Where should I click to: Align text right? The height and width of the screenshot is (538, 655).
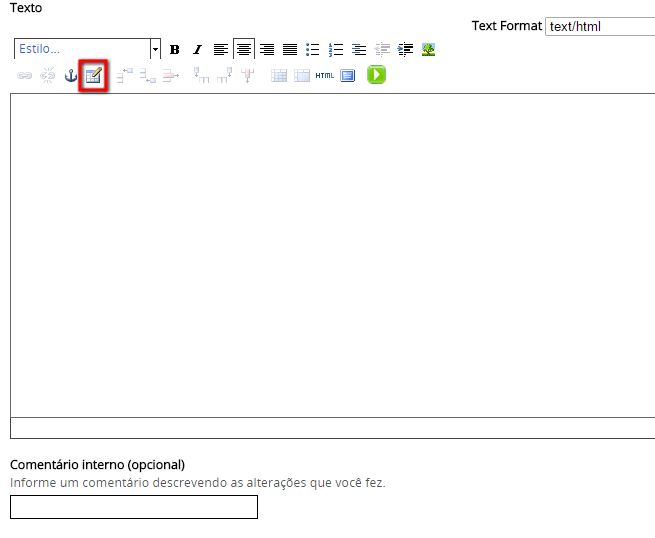[267, 50]
